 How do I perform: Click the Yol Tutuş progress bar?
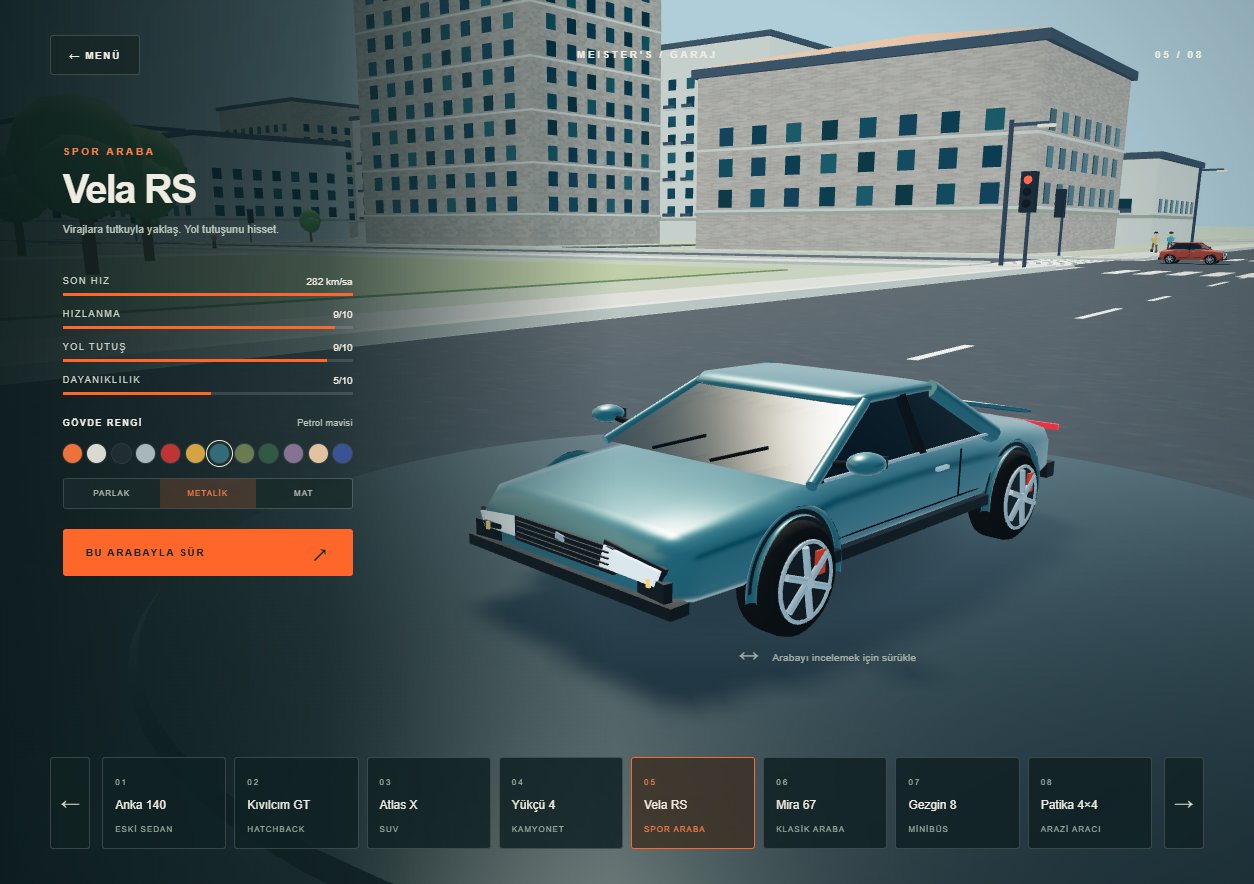coord(208,360)
